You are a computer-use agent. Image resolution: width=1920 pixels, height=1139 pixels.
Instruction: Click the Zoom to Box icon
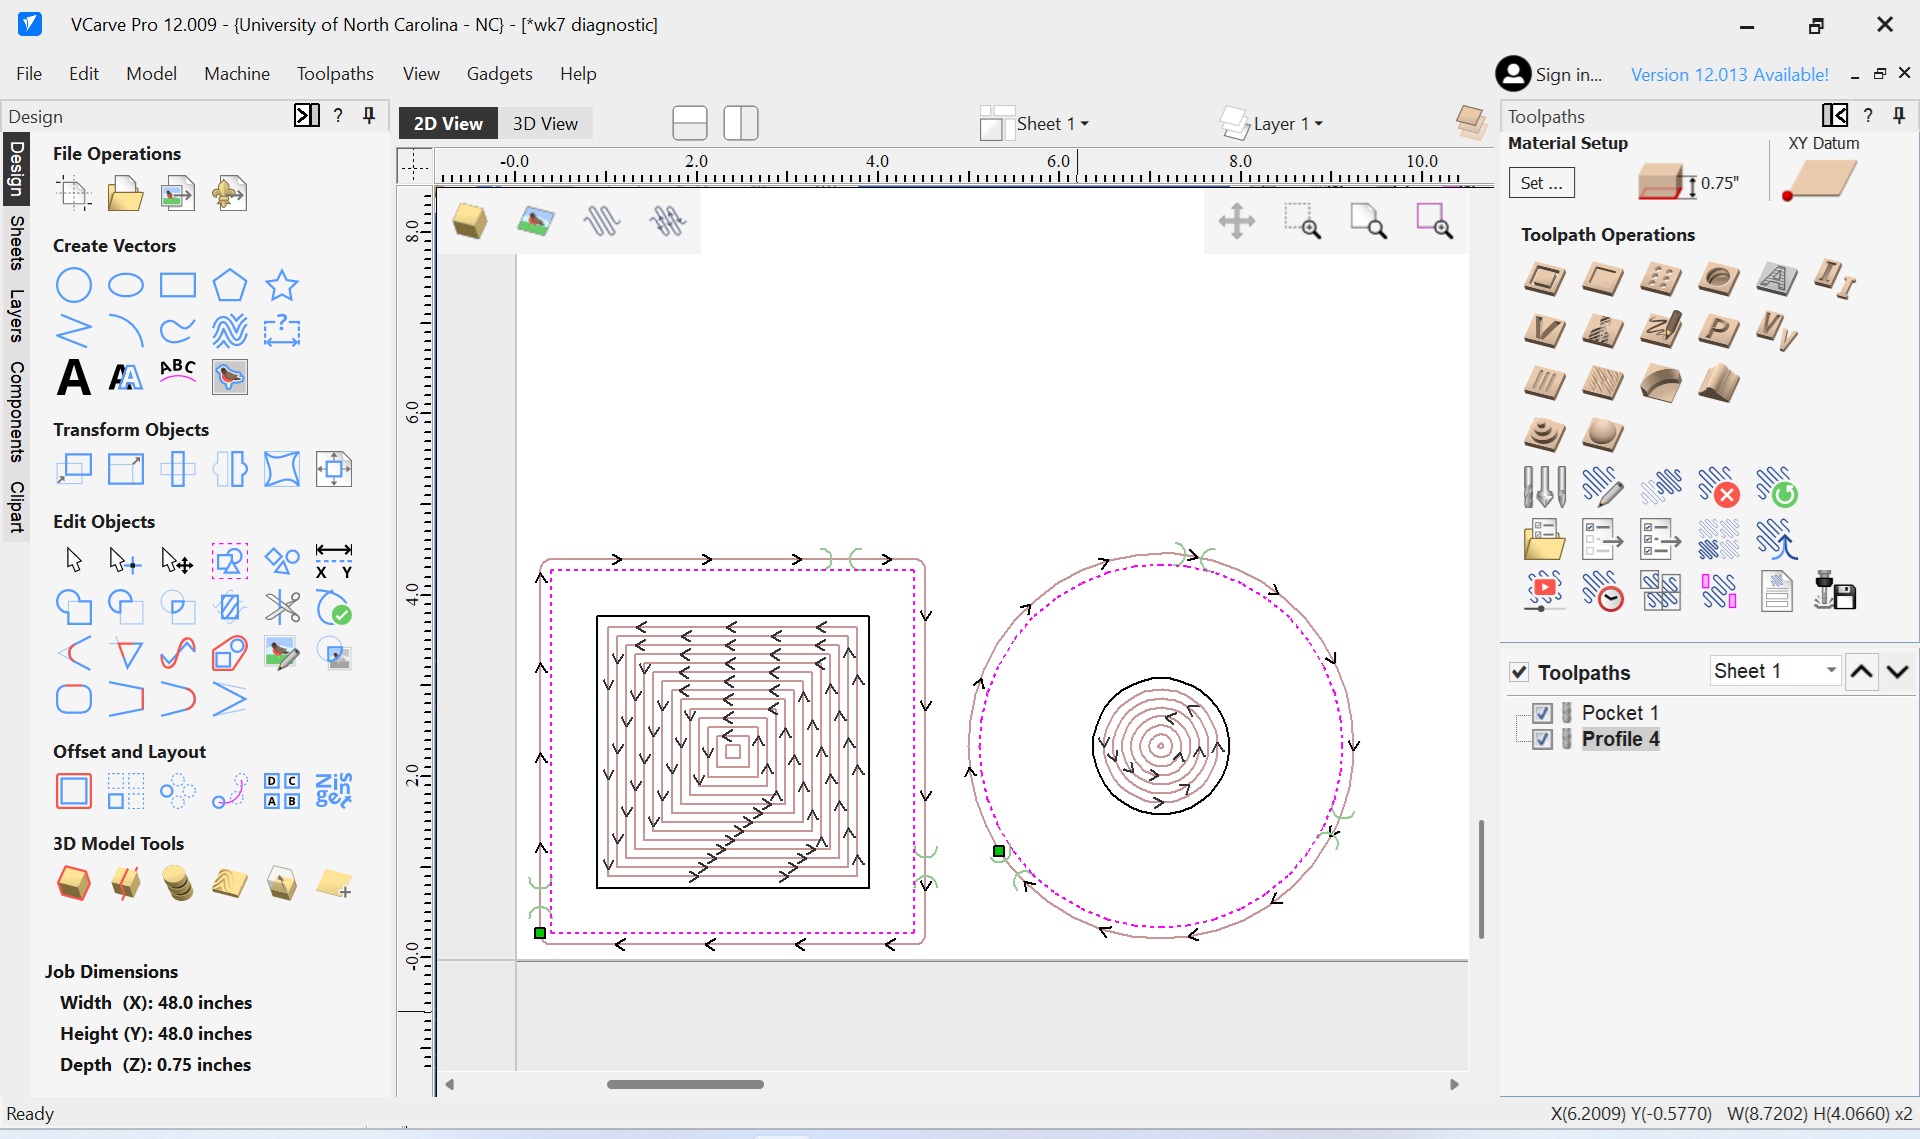(x=1302, y=222)
